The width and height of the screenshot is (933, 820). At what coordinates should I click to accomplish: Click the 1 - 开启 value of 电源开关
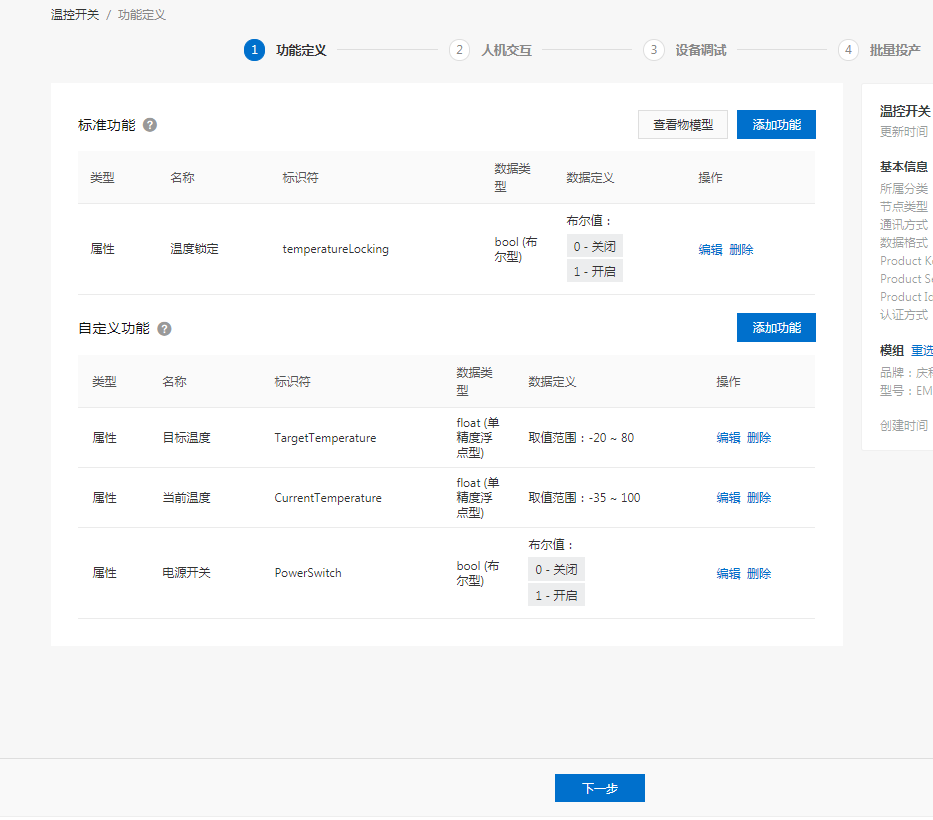pyautogui.click(x=556, y=595)
